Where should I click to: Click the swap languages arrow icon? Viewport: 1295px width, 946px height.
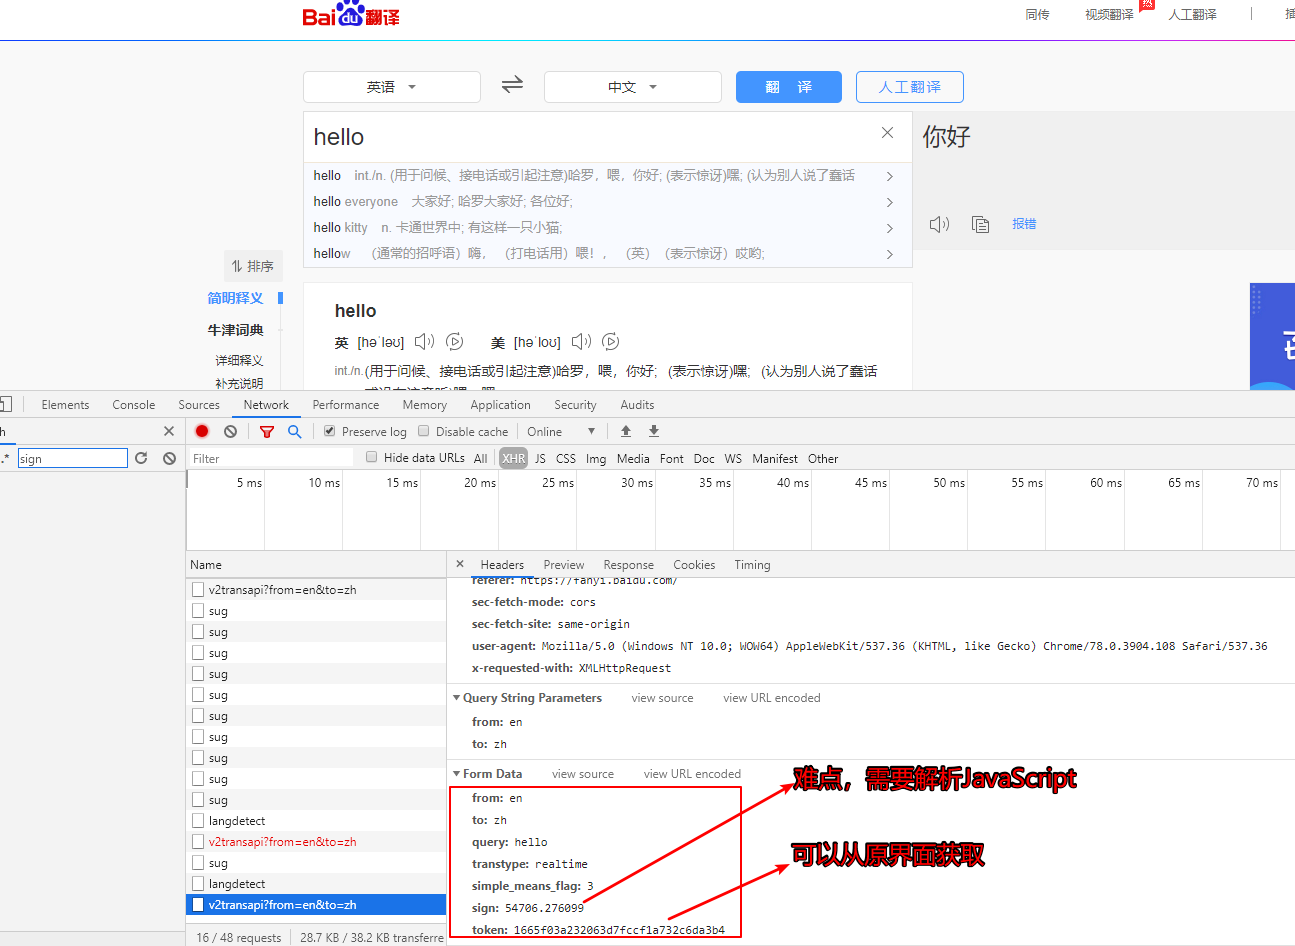click(x=512, y=85)
